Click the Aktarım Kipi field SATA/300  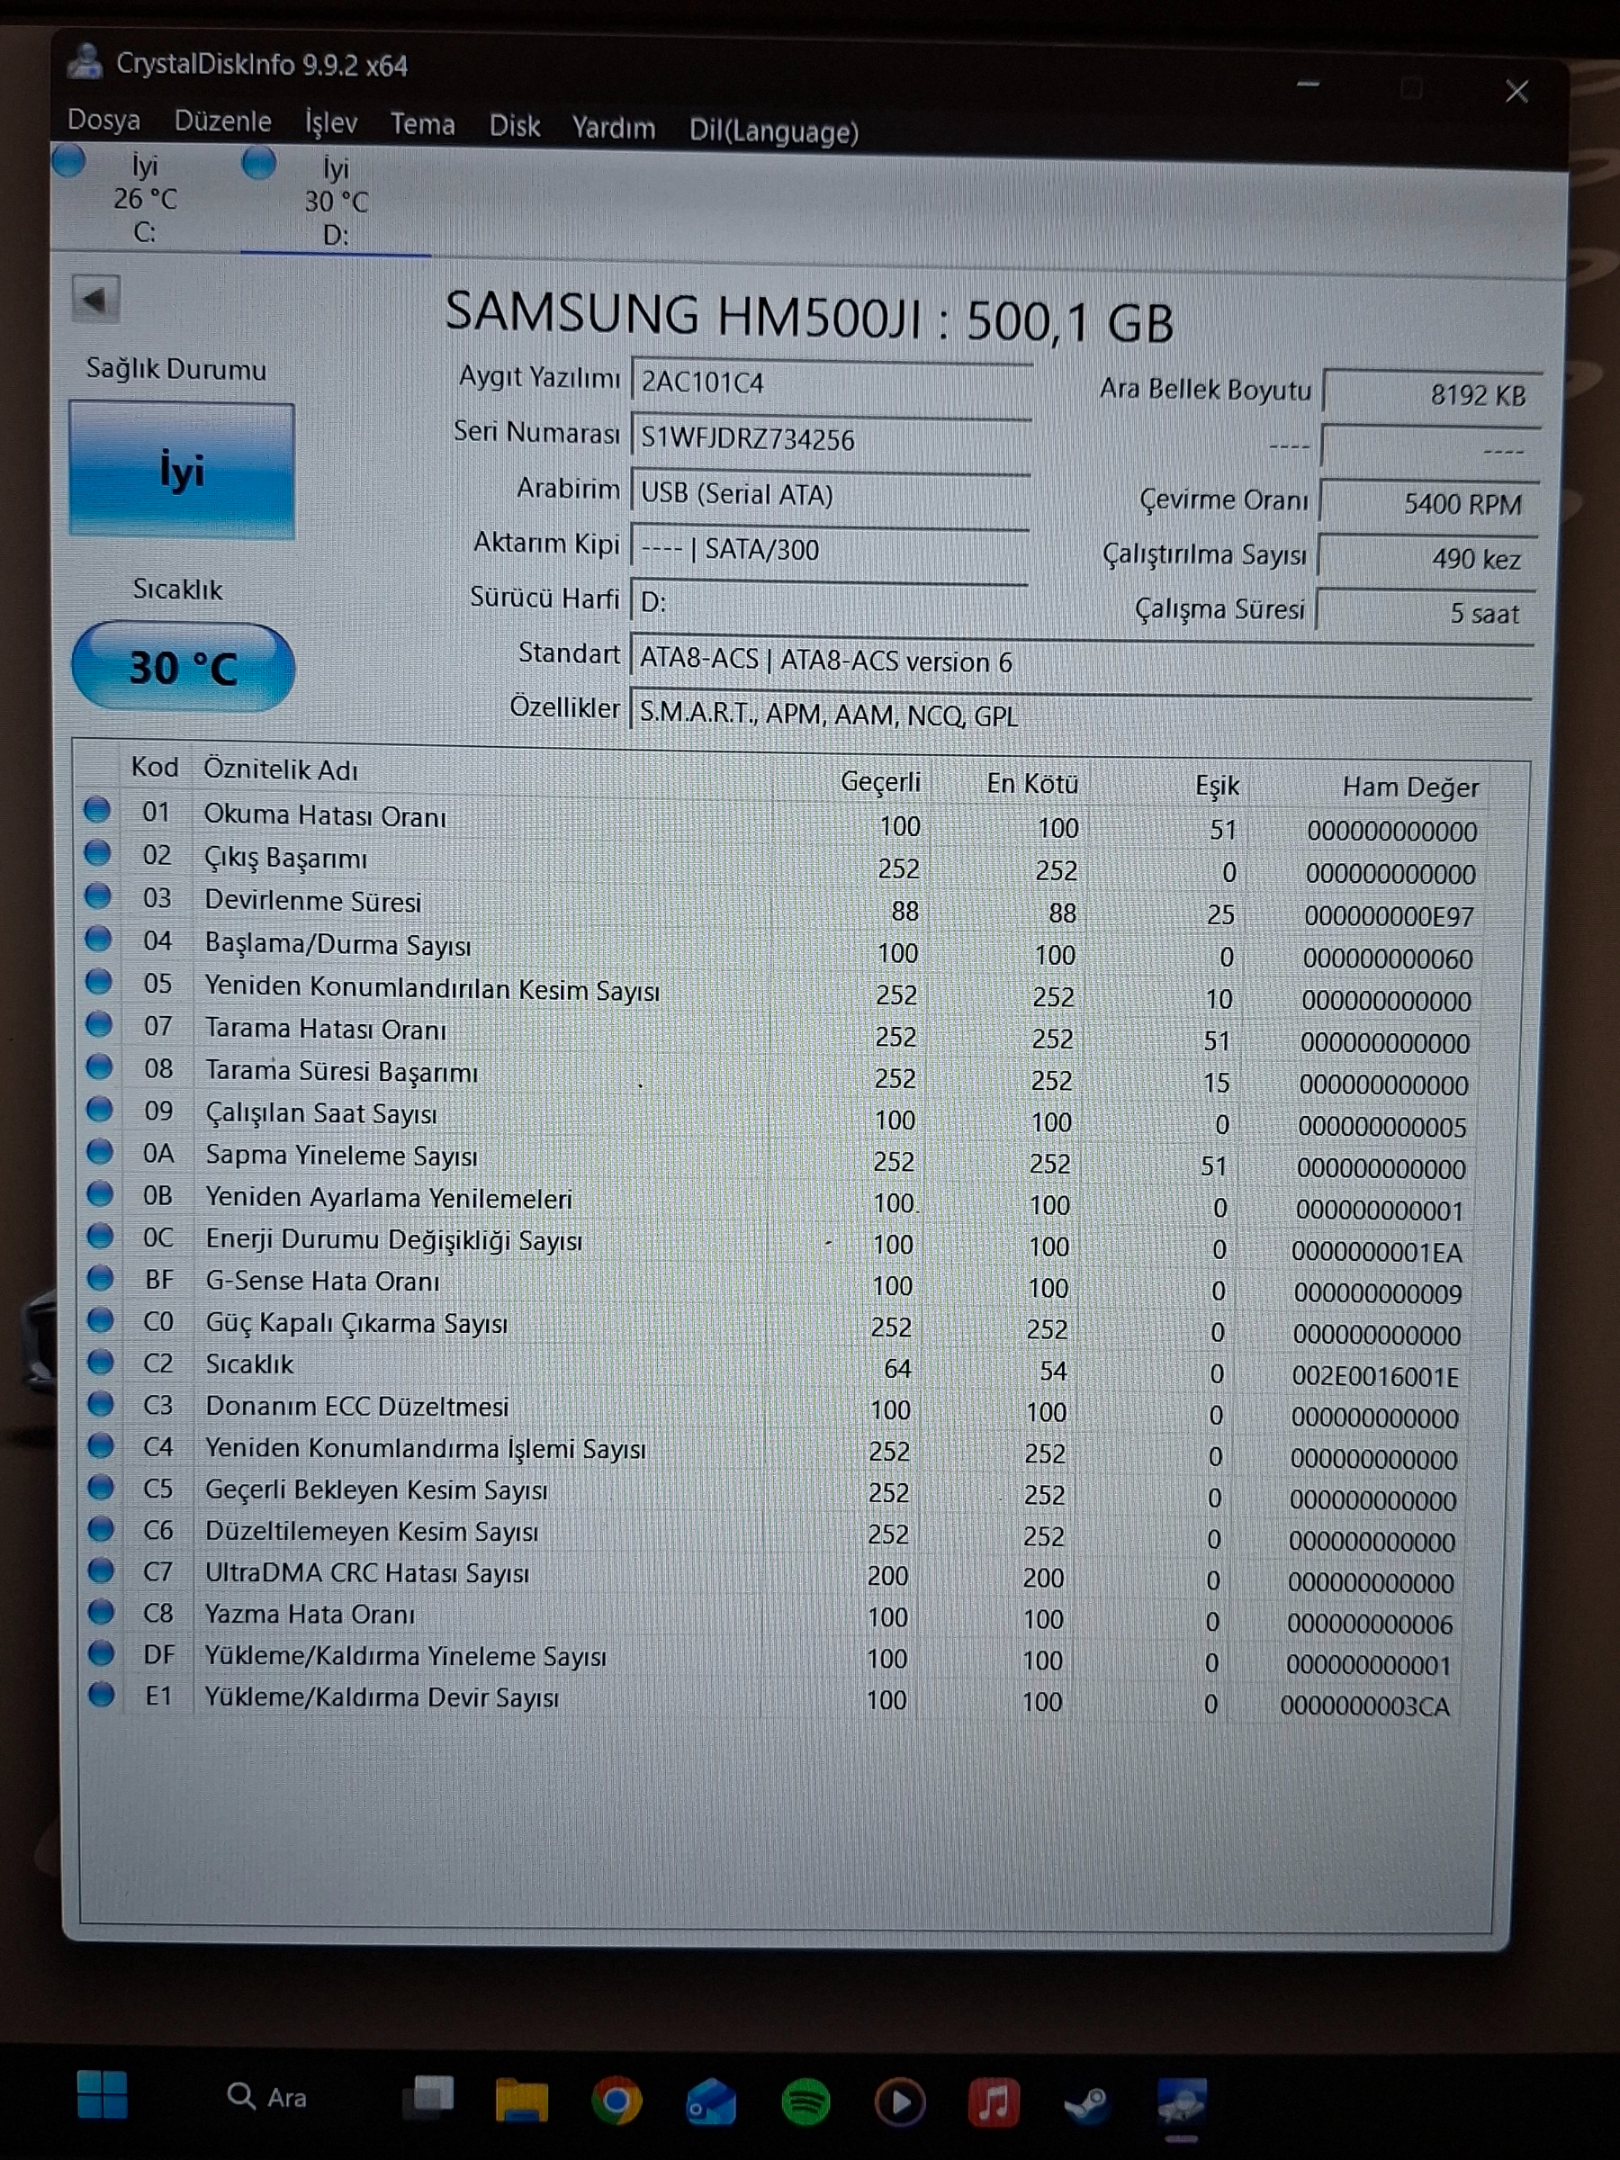pos(829,549)
